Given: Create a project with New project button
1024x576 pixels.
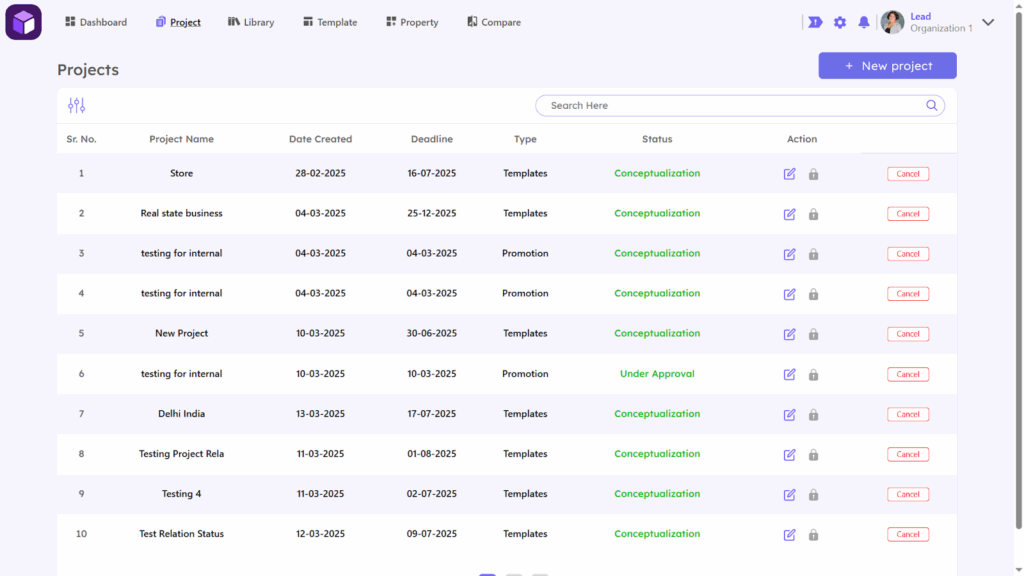Looking at the screenshot, I should [x=887, y=66].
